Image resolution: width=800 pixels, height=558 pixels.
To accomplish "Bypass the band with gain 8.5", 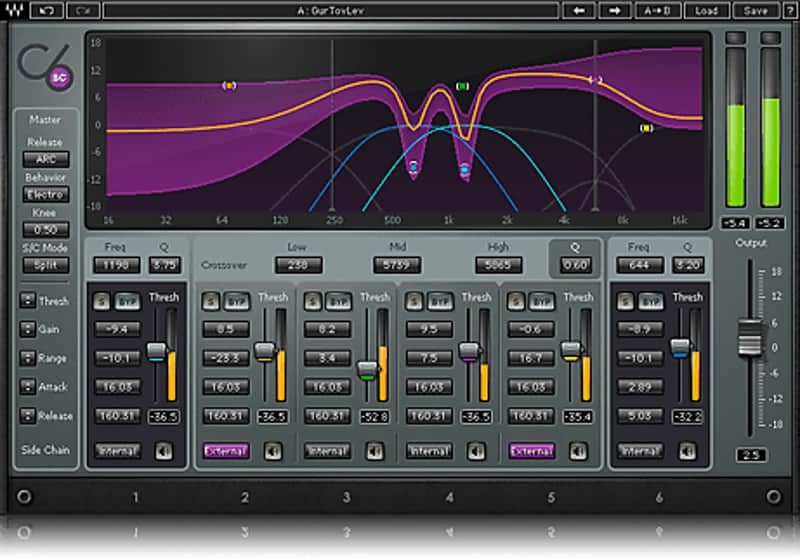I will tap(236, 301).
